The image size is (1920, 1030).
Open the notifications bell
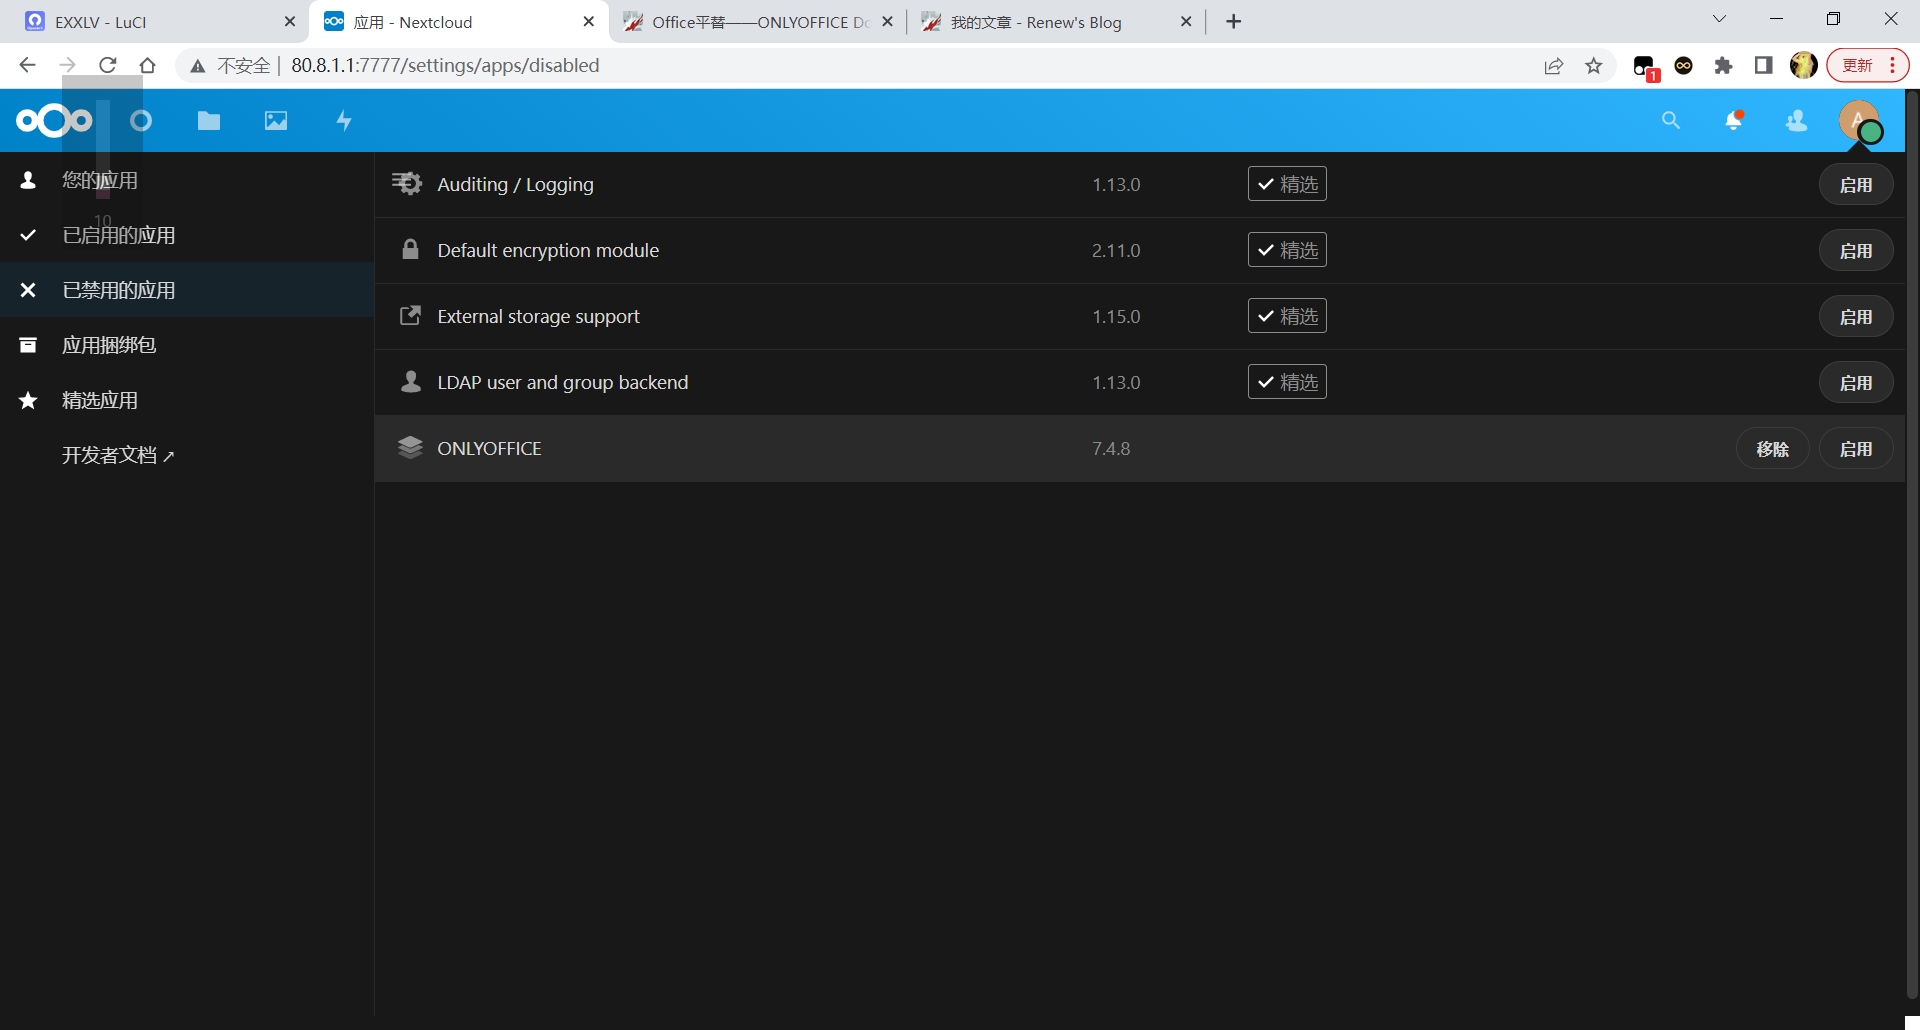[x=1733, y=121]
